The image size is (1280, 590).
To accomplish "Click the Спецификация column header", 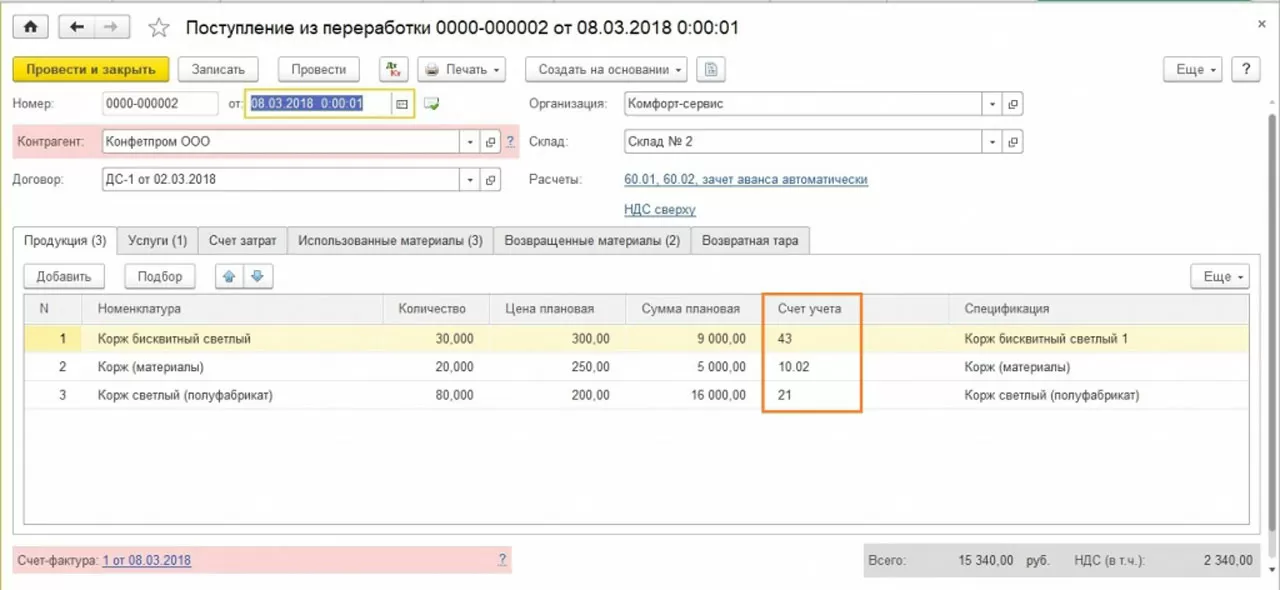I will click(1098, 309).
